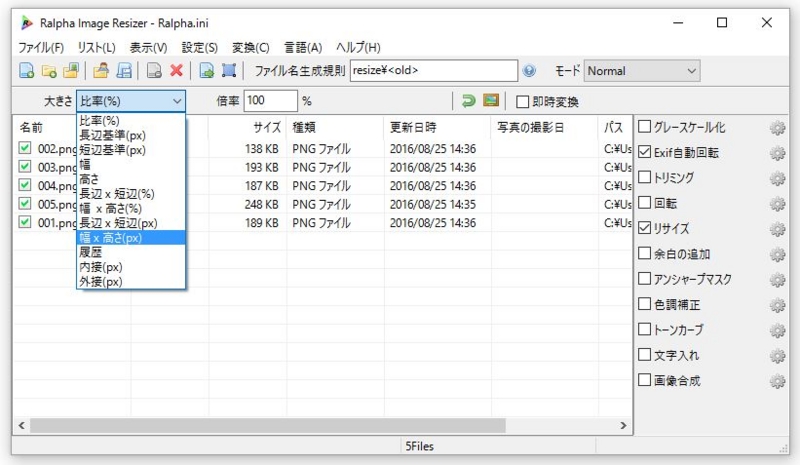The height and width of the screenshot is (465, 800).
Task: Enable the グレースケール化 checkbox
Action: 644,126
